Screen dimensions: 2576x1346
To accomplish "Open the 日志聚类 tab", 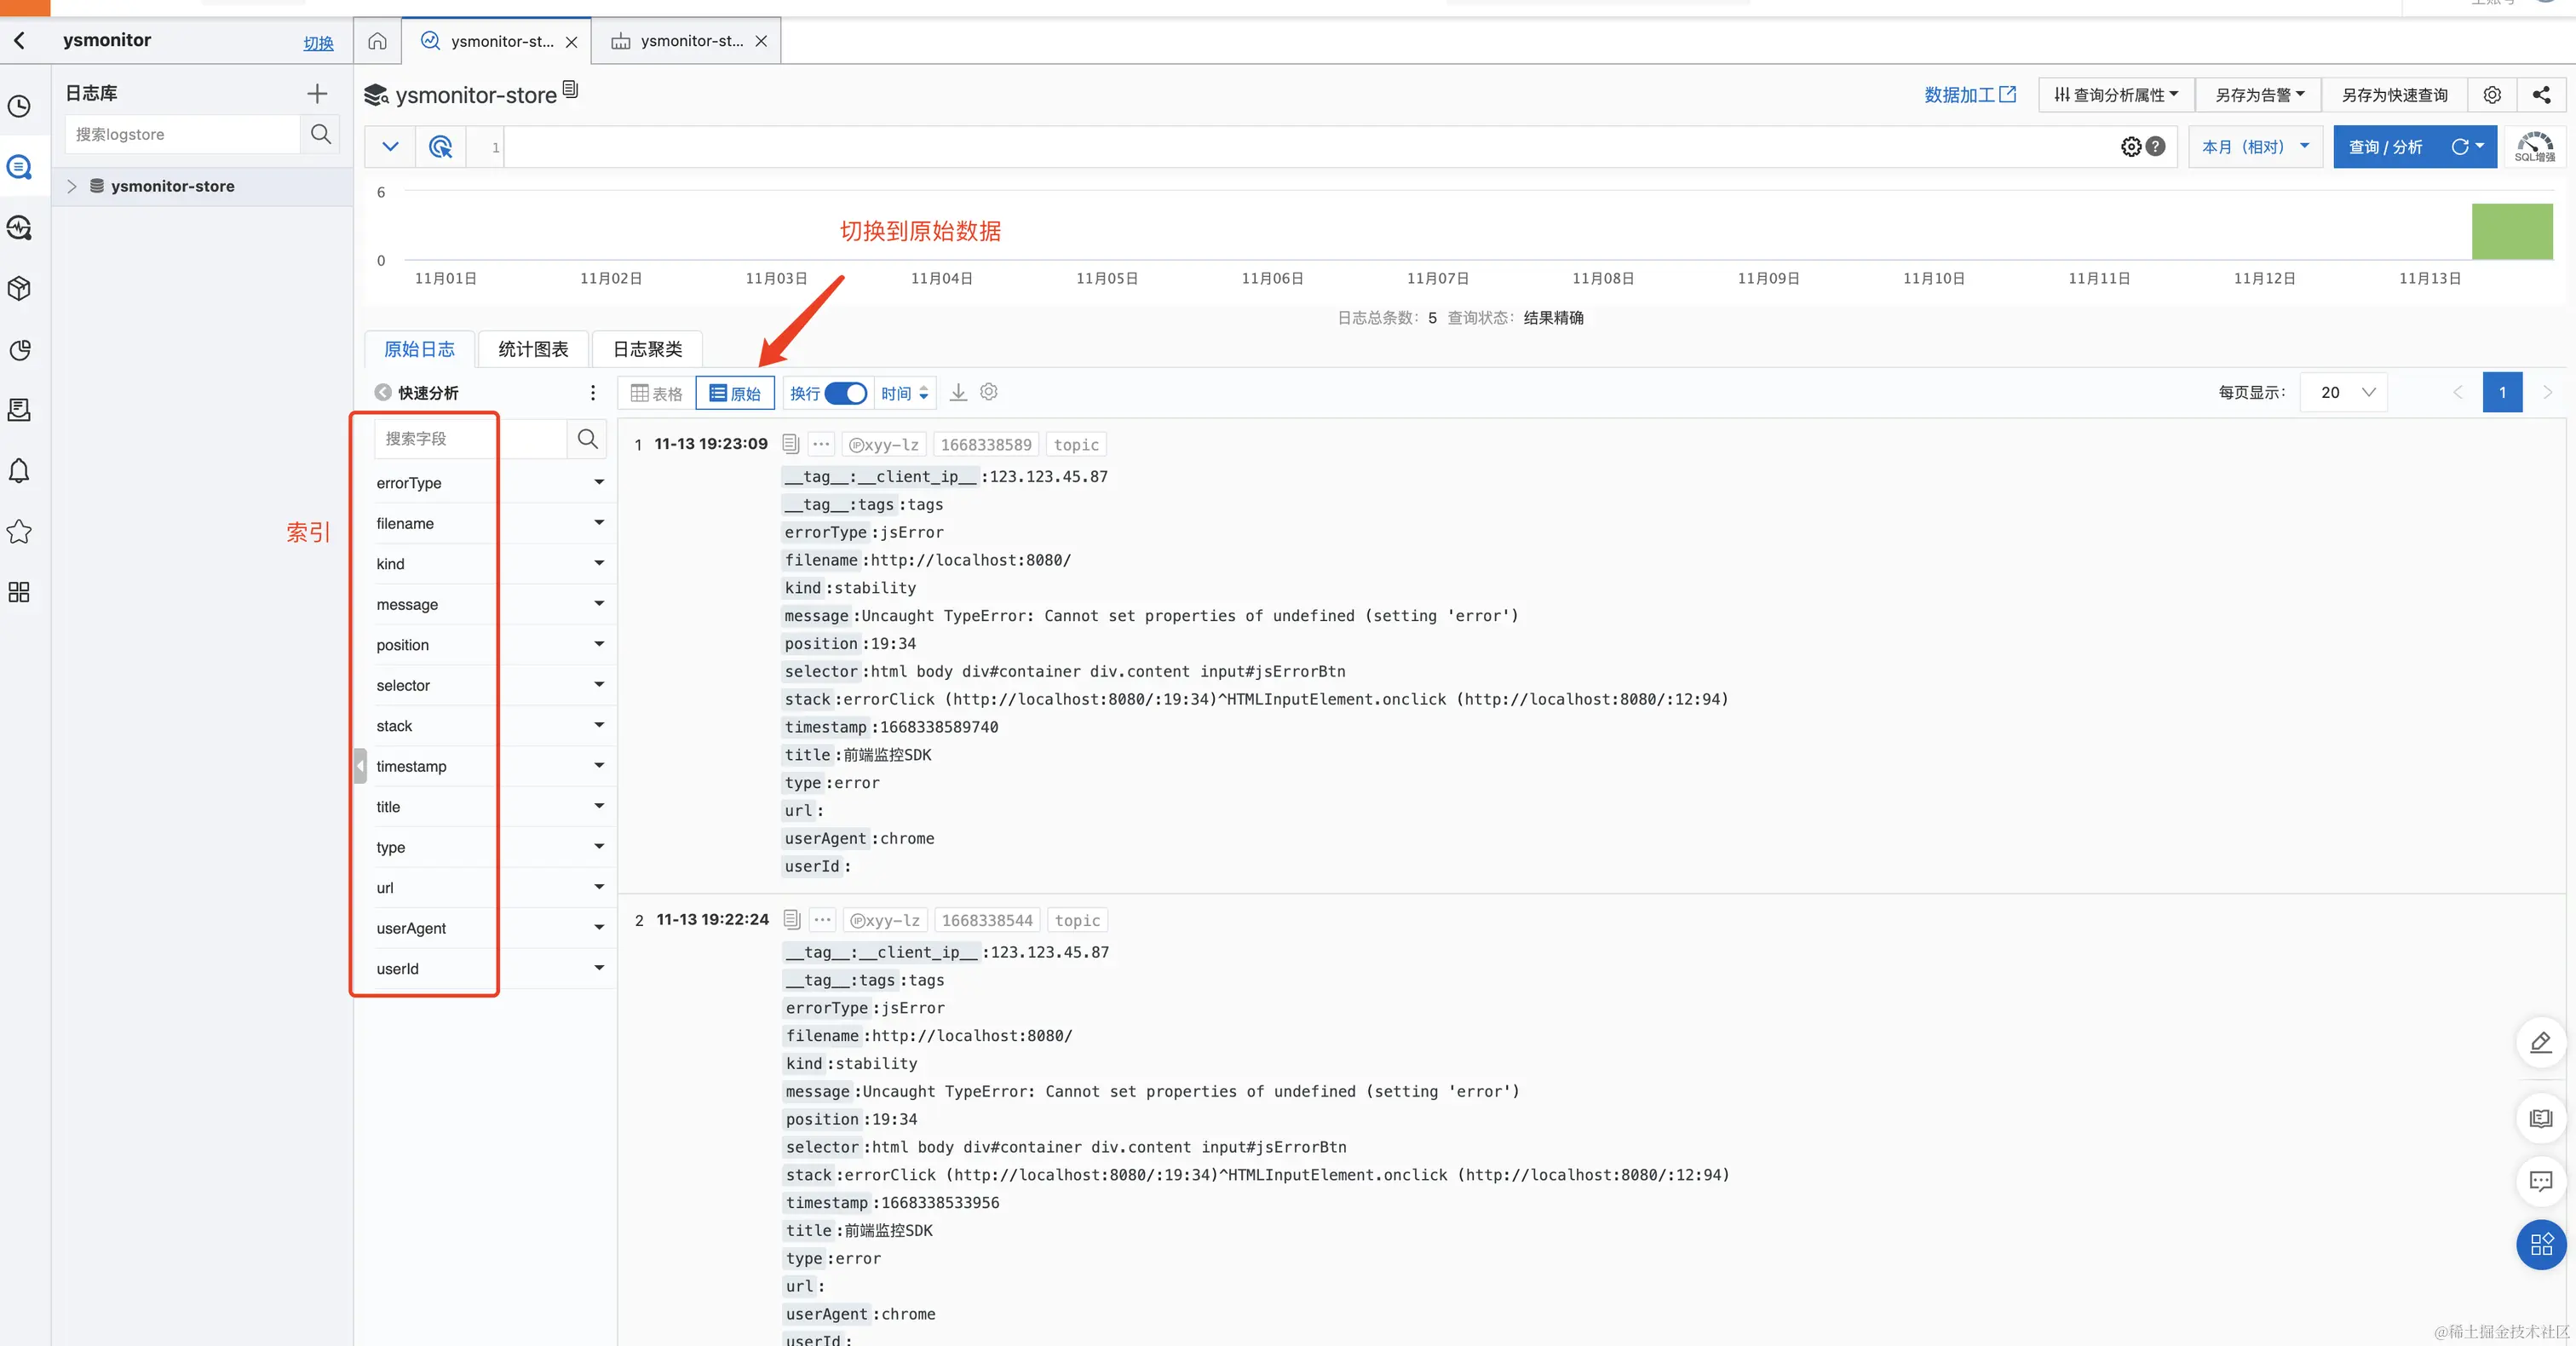I will (647, 349).
